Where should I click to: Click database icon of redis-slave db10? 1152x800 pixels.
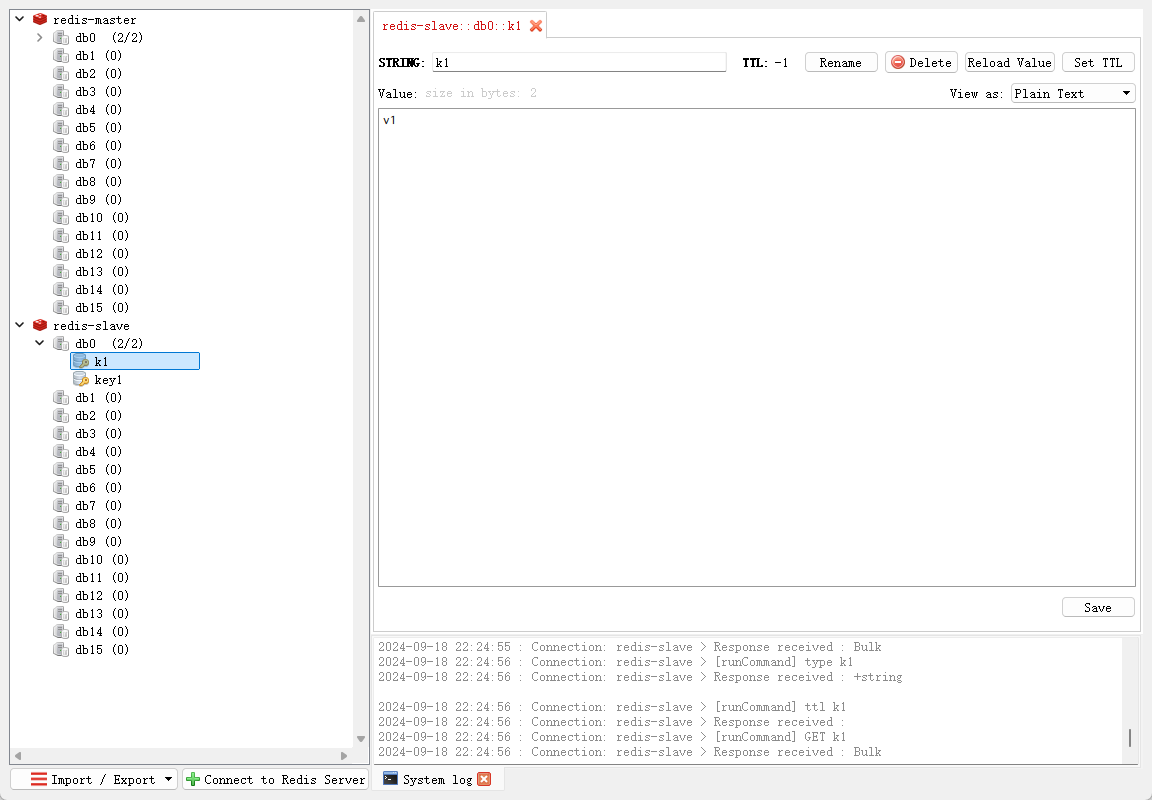coord(61,560)
